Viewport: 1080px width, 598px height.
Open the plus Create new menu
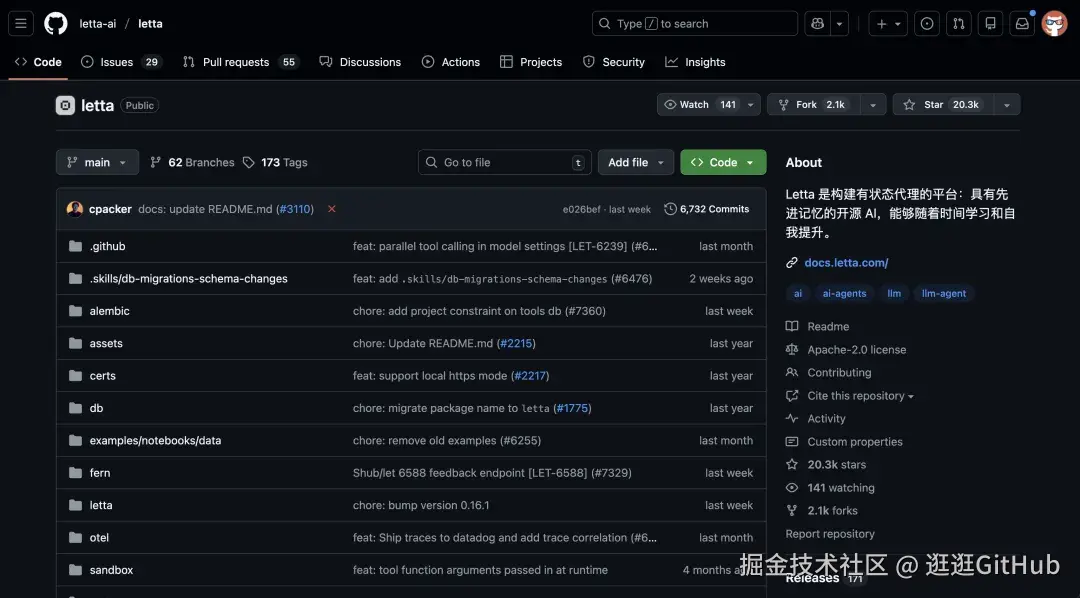click(888, 23)
